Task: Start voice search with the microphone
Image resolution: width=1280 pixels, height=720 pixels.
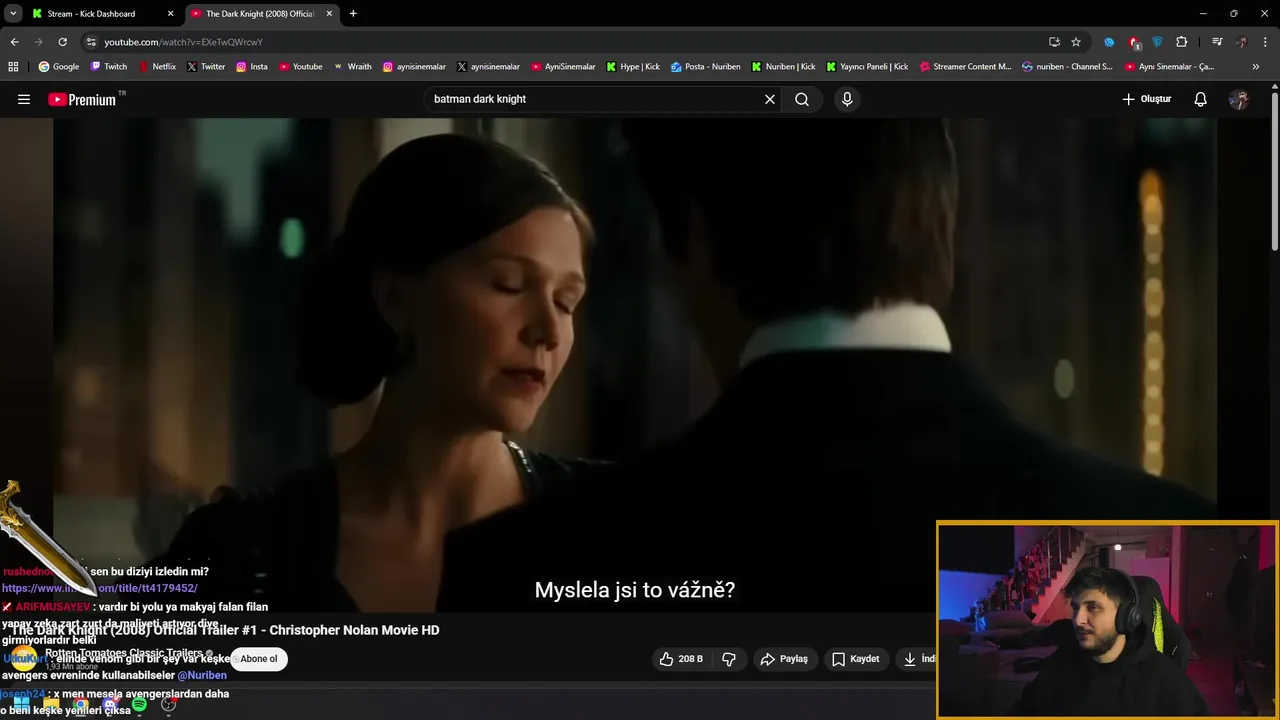Action: coord(847,99)
